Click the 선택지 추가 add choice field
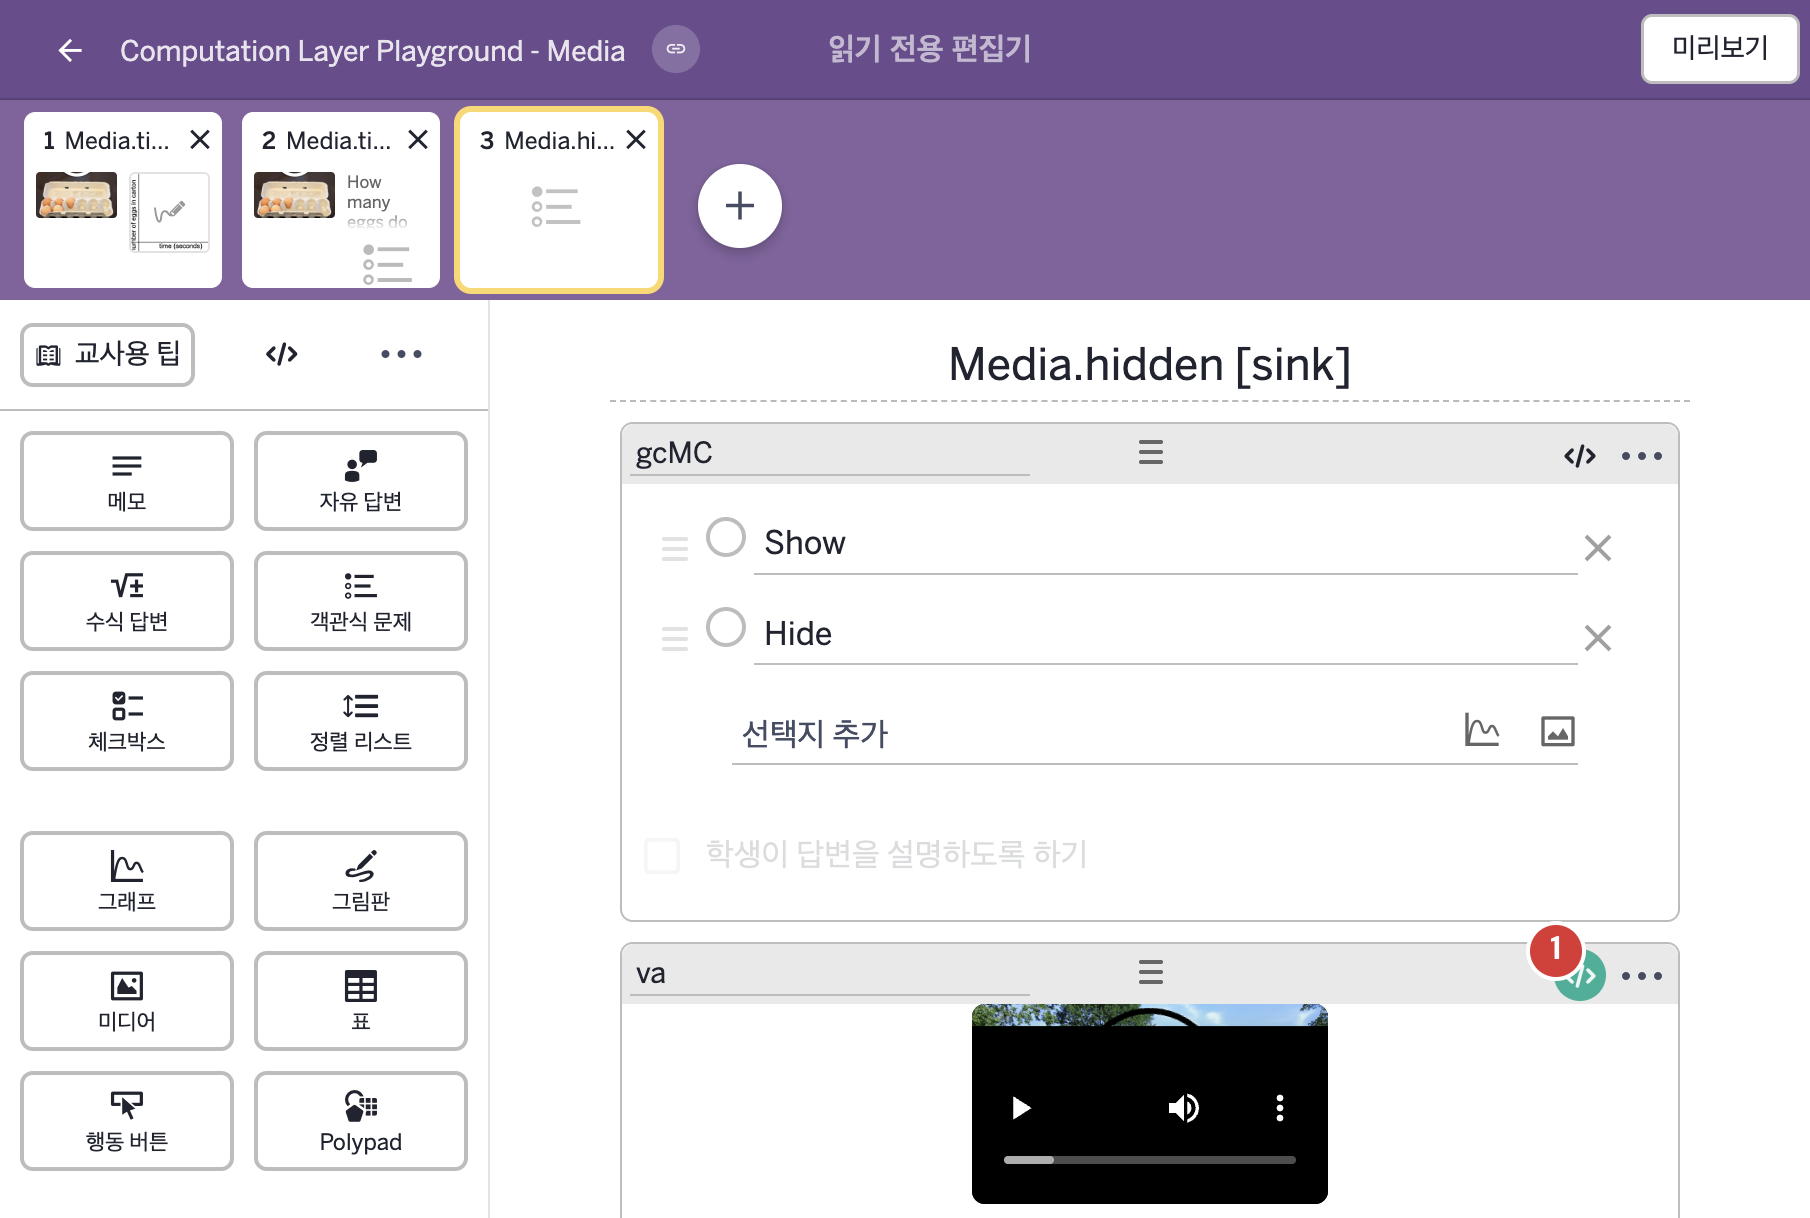Screen dimensions: 1810x1218 (x=1090, y=734)
